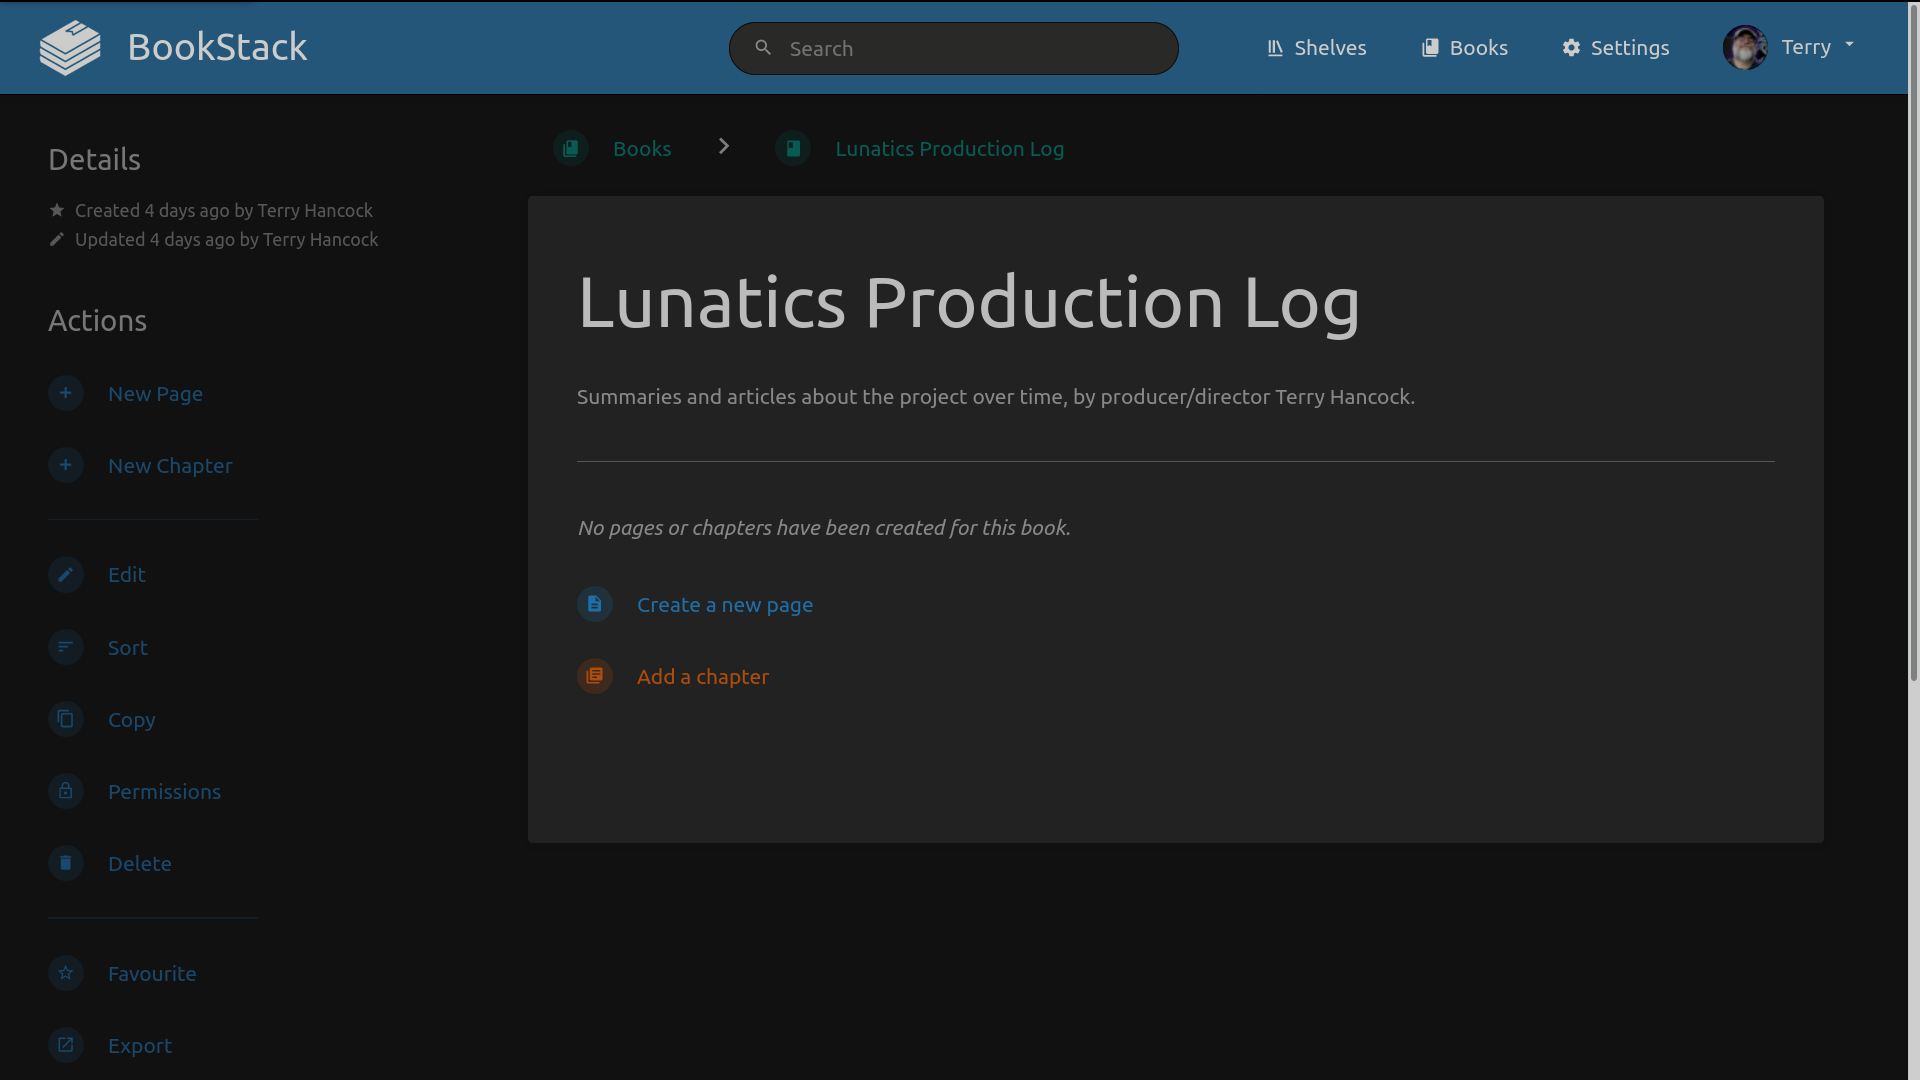Open Permissions via the lock icon
Image resolution: width=1920 pixels, height=1080 pixels.
(66, 791)
